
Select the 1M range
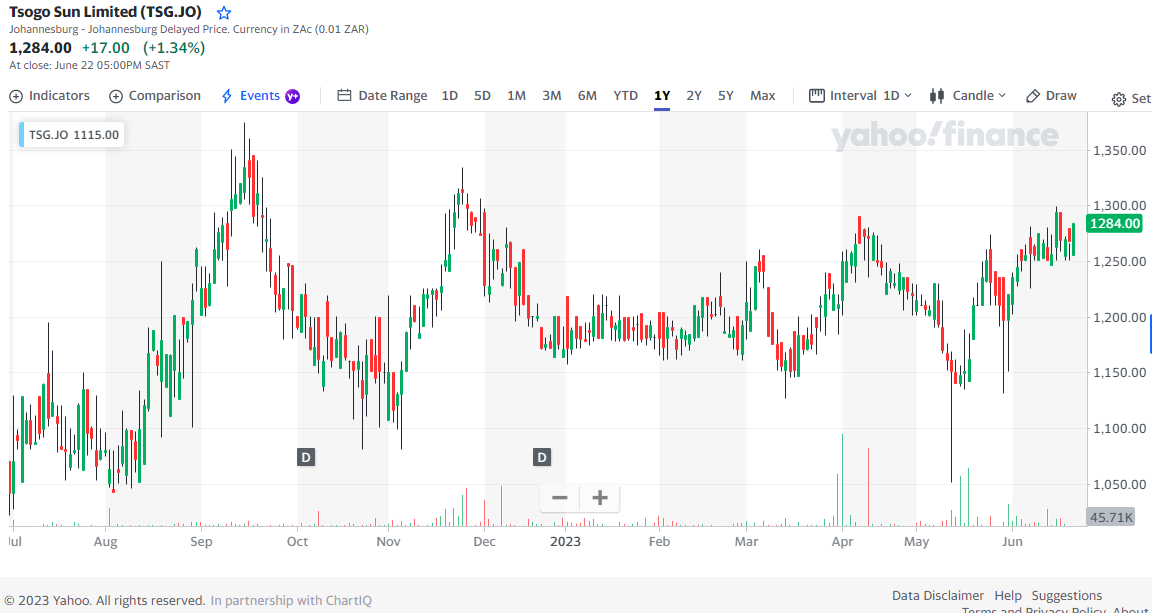click(x=516, y=96)
